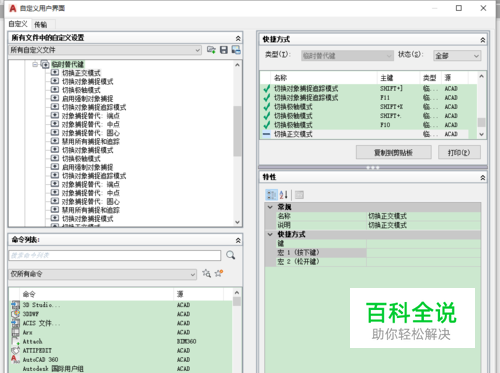The image size is (500, 373).
Task: Click the 打印(P) button
Action: click(459, 152)
